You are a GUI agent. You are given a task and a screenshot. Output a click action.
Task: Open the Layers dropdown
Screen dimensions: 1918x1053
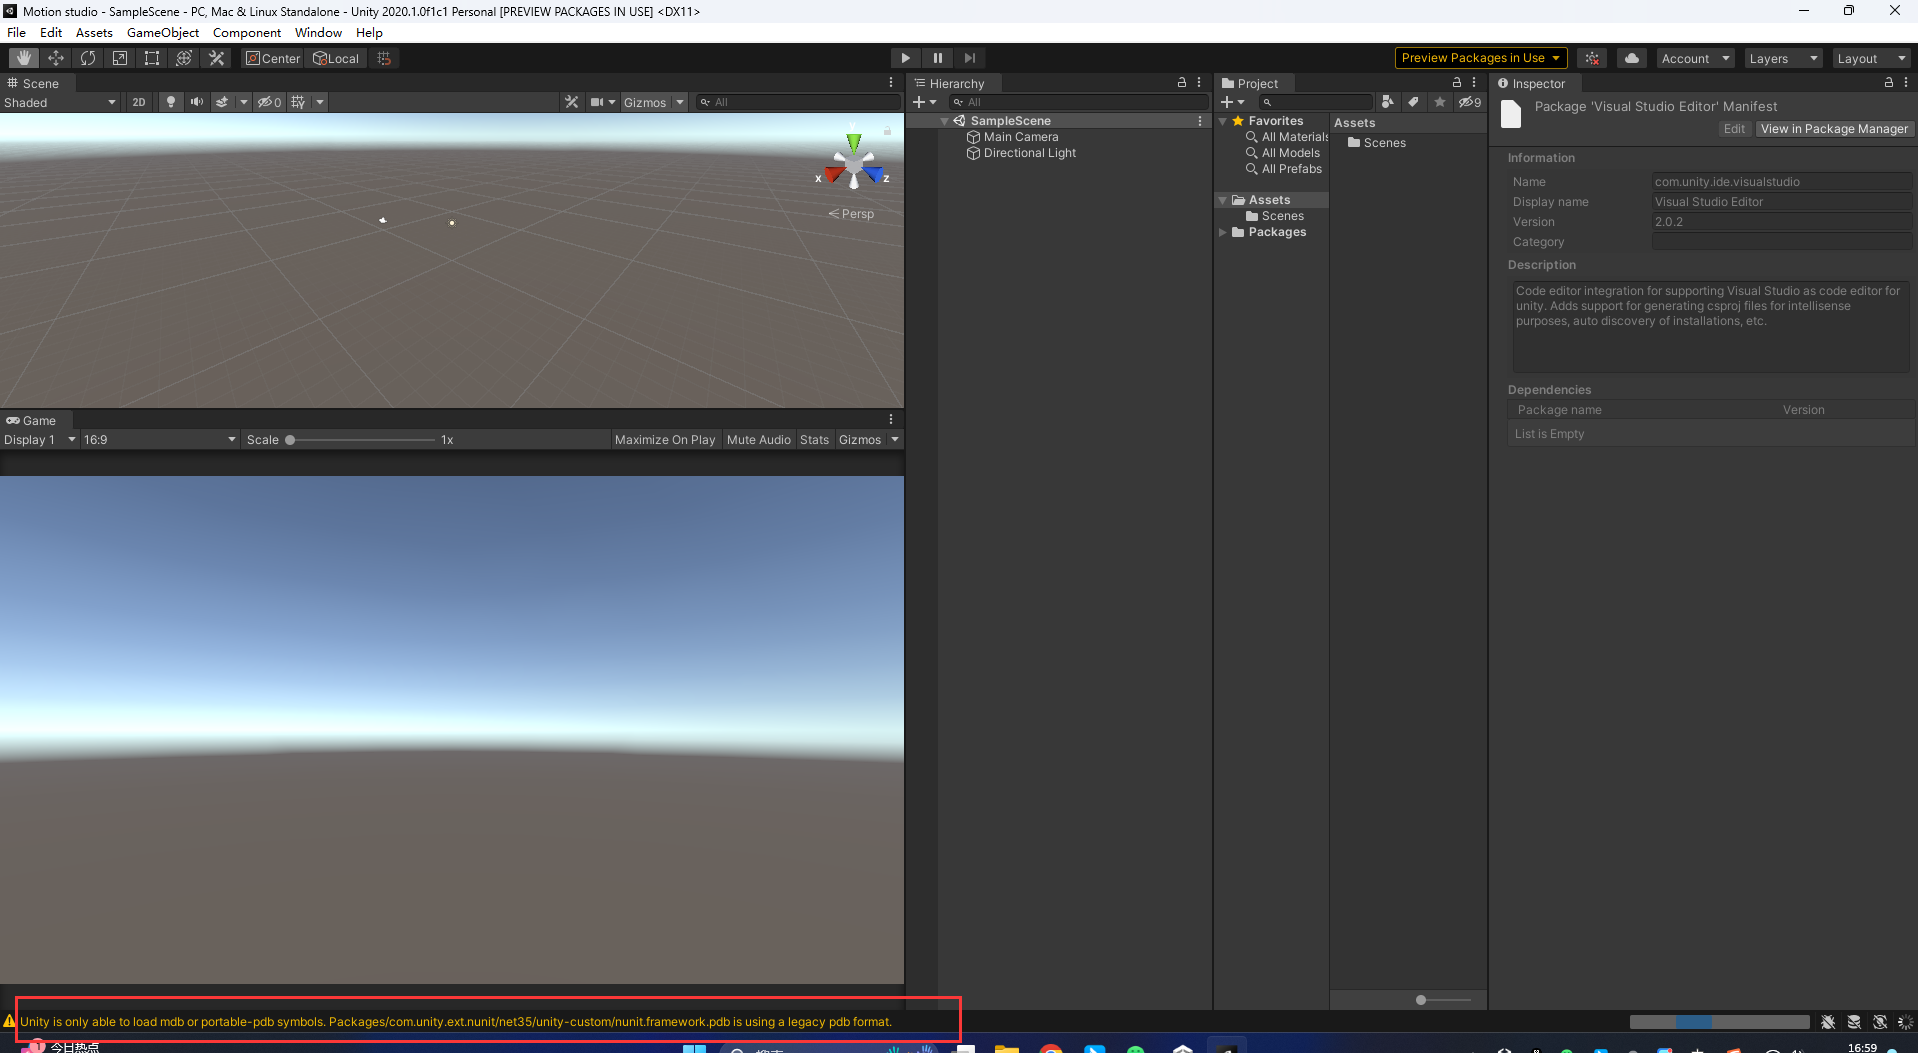[1782, 58]
